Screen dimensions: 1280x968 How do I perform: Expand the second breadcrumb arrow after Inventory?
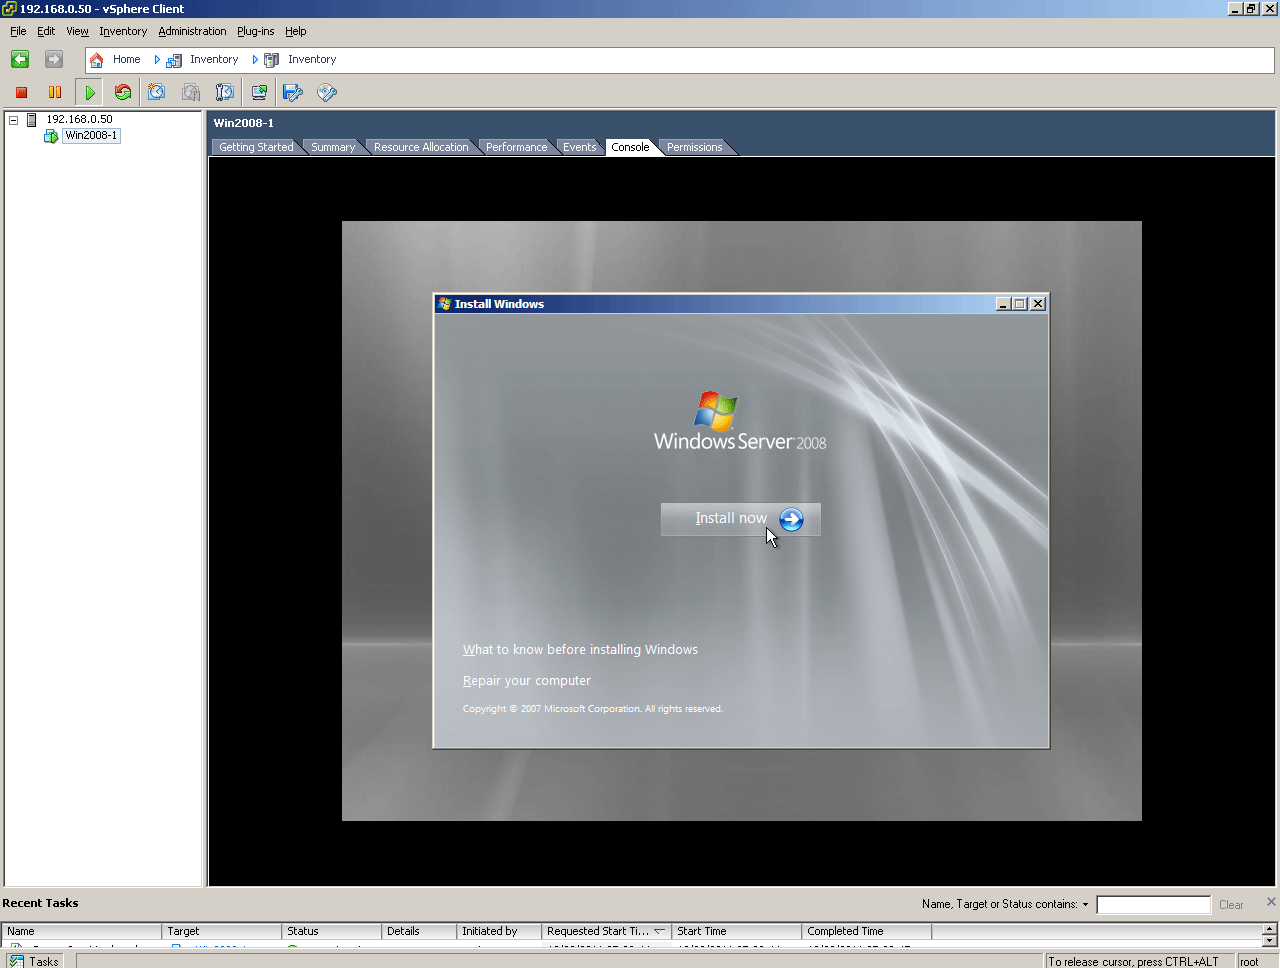pyautogui.click(x=255, y=60)
